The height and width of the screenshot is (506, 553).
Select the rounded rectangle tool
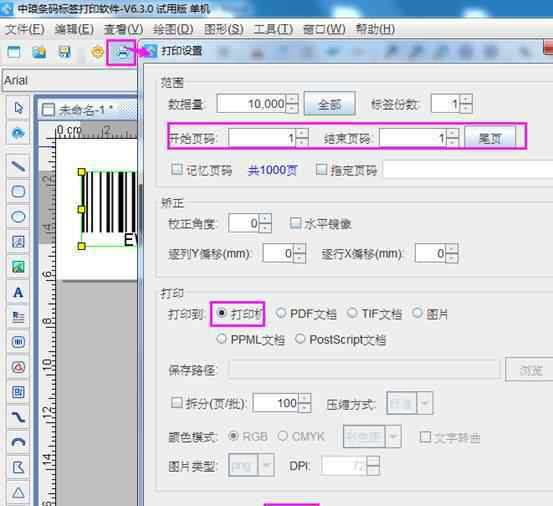18,191
